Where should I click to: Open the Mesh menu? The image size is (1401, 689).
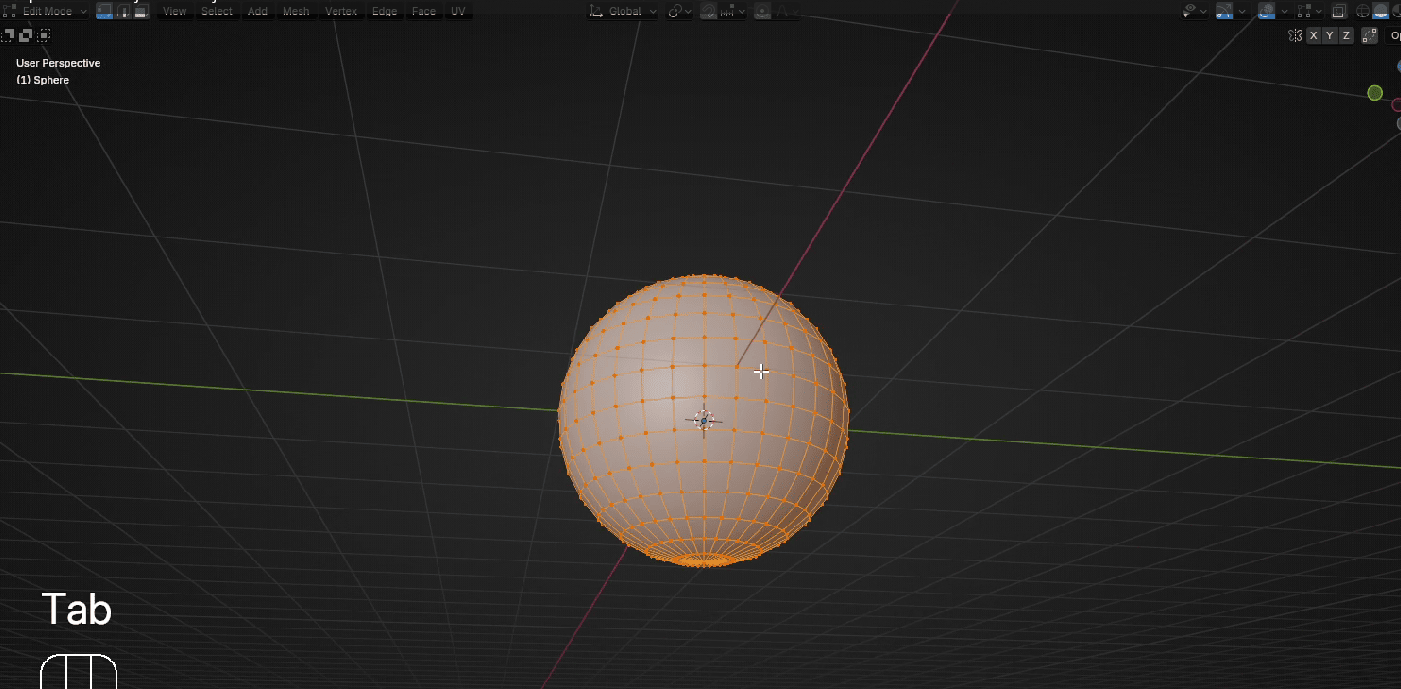296,11
